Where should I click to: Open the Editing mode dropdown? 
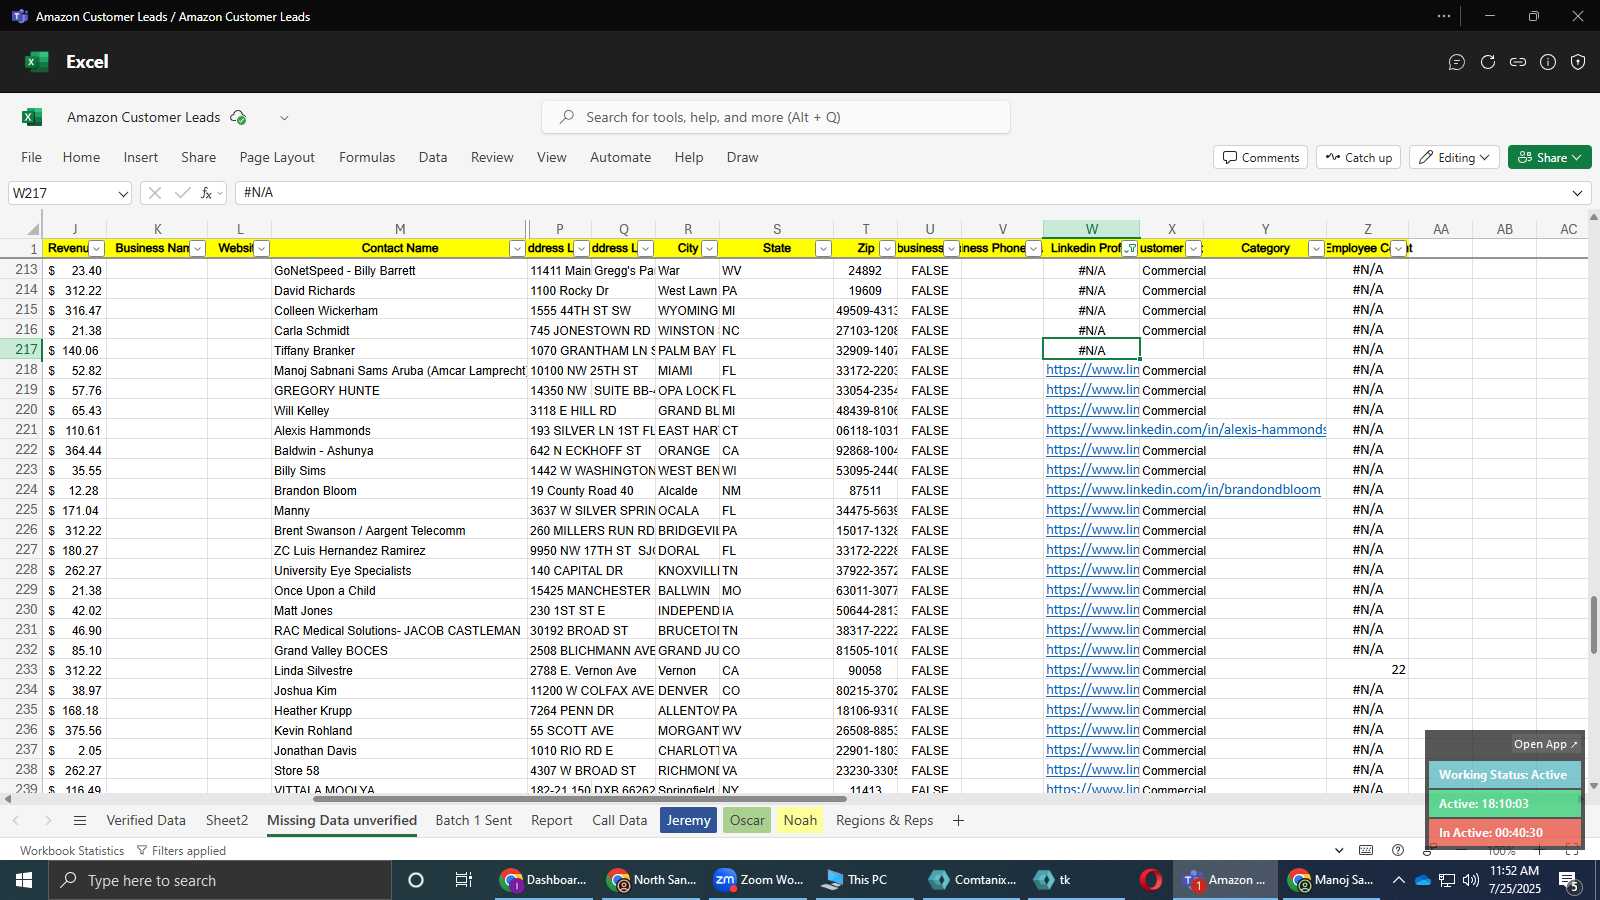click(x=1455, y=158)
